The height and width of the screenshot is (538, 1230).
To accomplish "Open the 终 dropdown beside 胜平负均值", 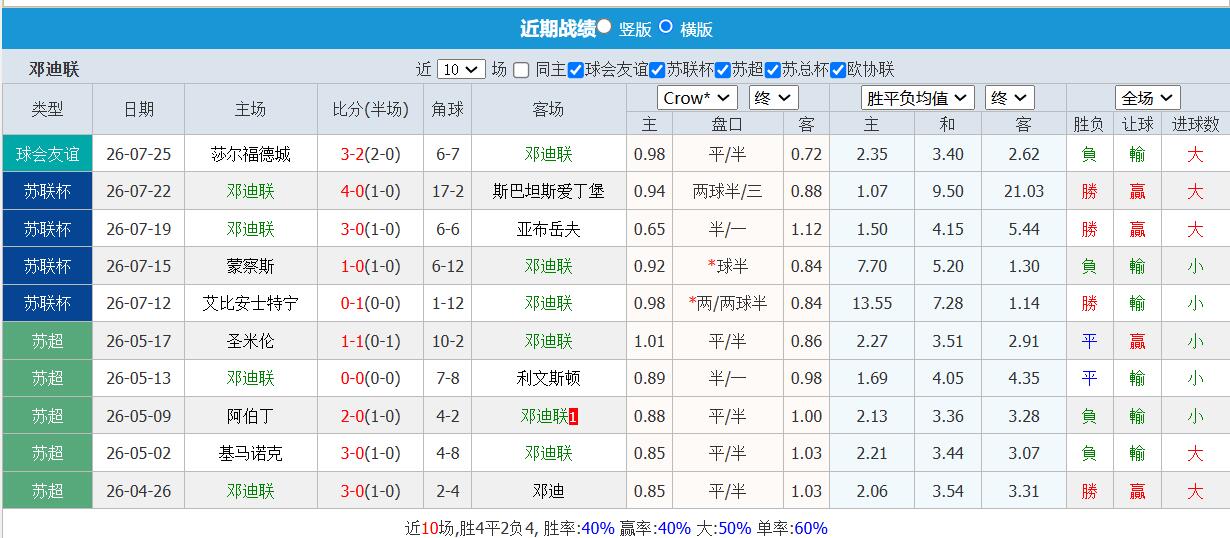I will (1009, 98).
